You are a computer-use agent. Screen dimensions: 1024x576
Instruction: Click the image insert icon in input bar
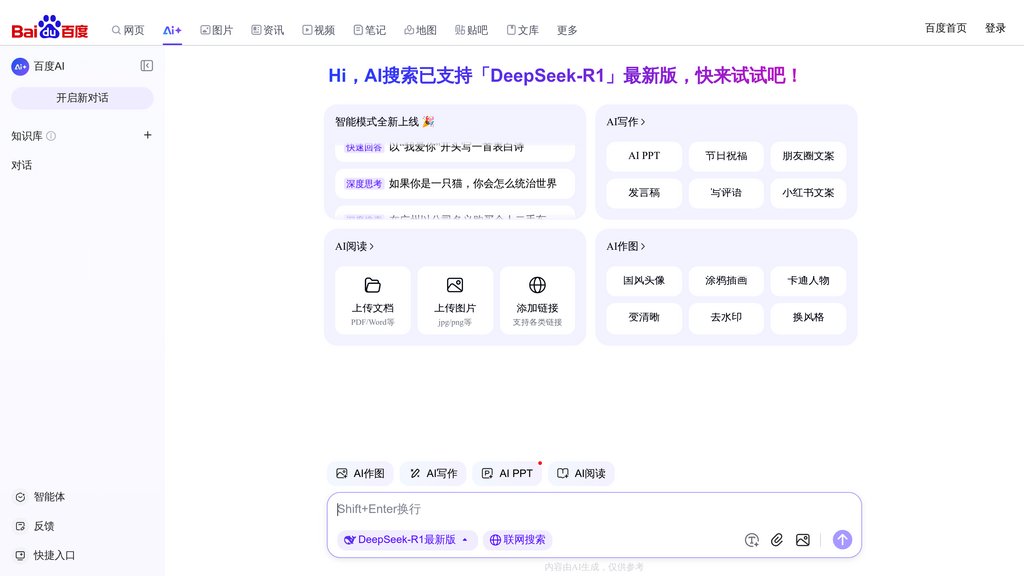coord(802,539)
